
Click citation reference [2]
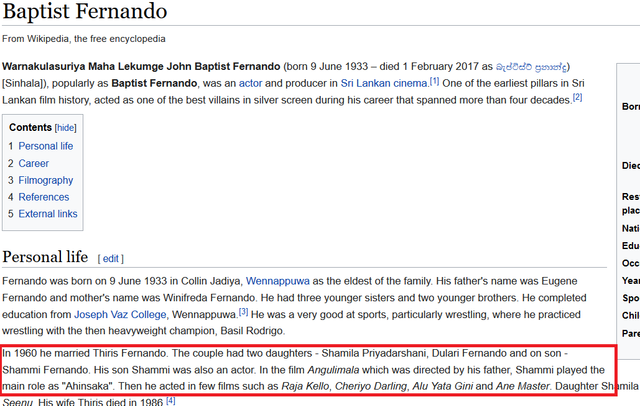click(577, 97)
